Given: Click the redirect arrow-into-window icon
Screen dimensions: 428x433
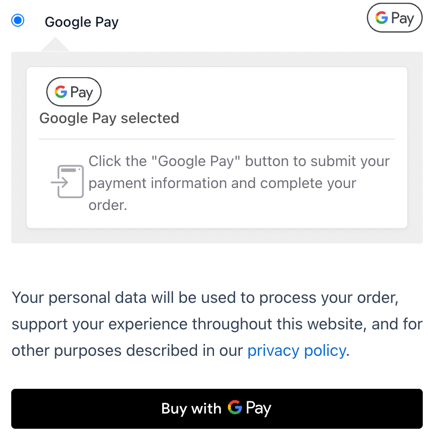Looking at the screenshot, I should tap(67, 182).
